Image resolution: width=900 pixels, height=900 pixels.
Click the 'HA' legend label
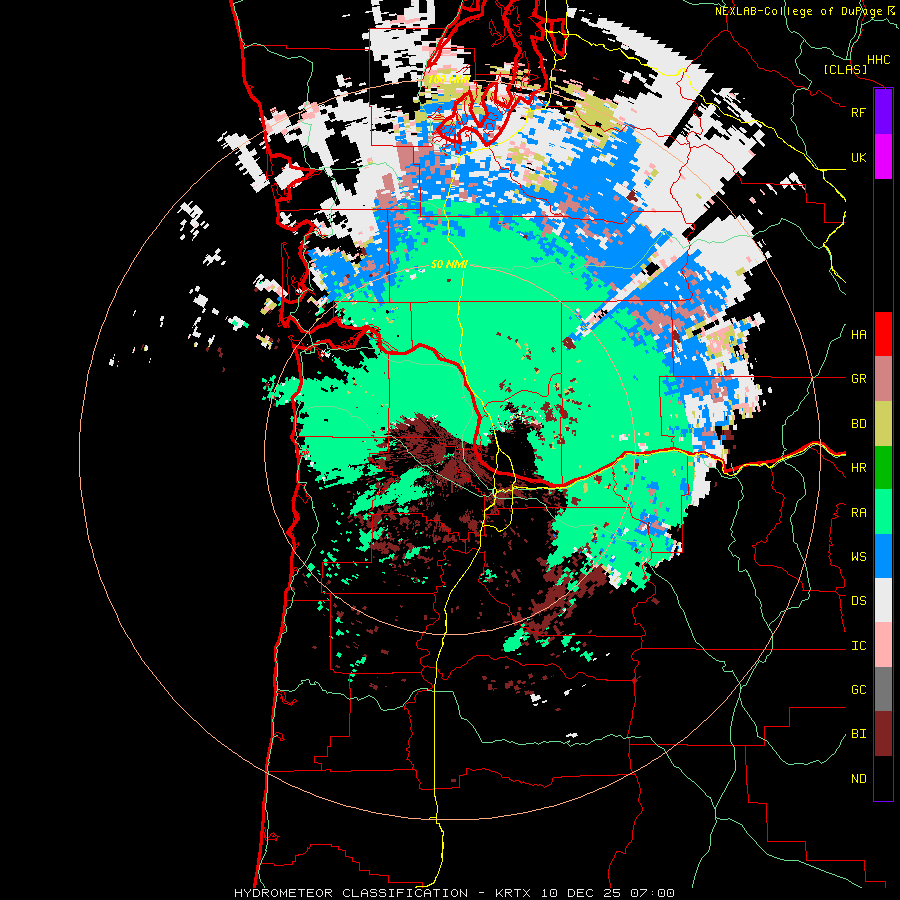pyautogui.click(x=858, y=335)
